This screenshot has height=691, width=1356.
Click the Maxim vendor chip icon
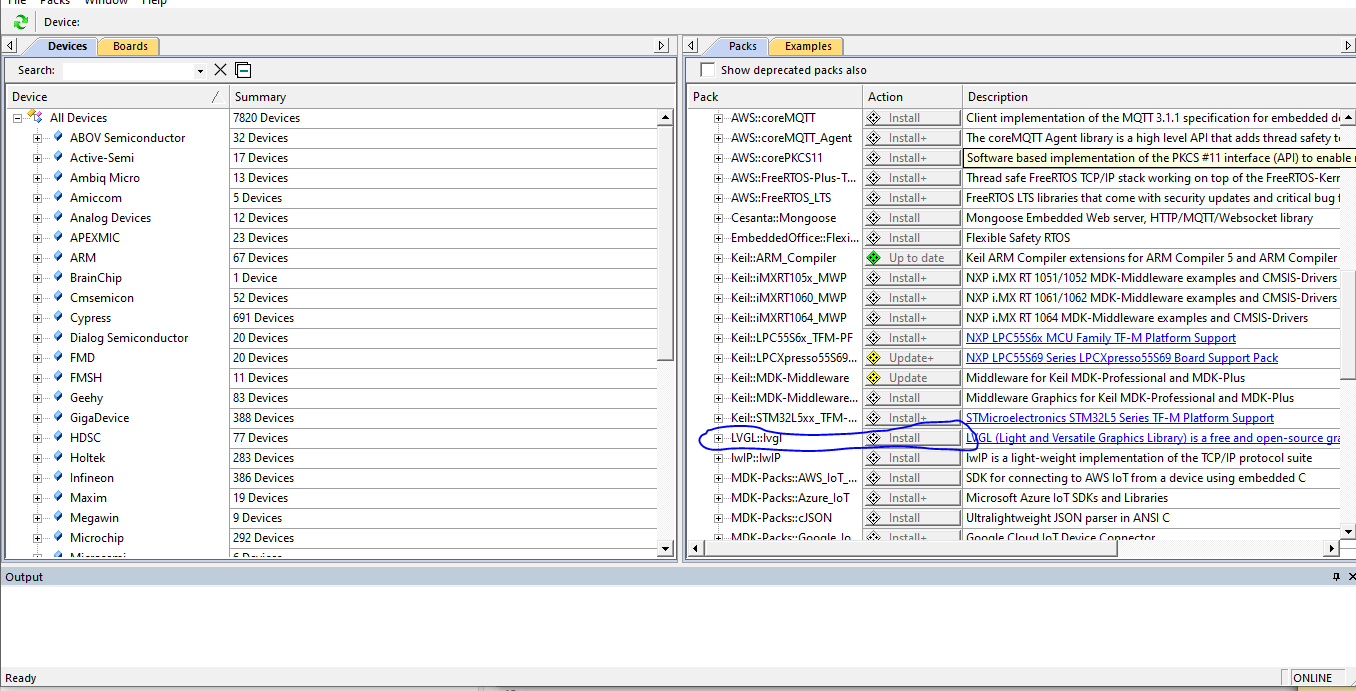pyautogui.click(x=58, y=497)
